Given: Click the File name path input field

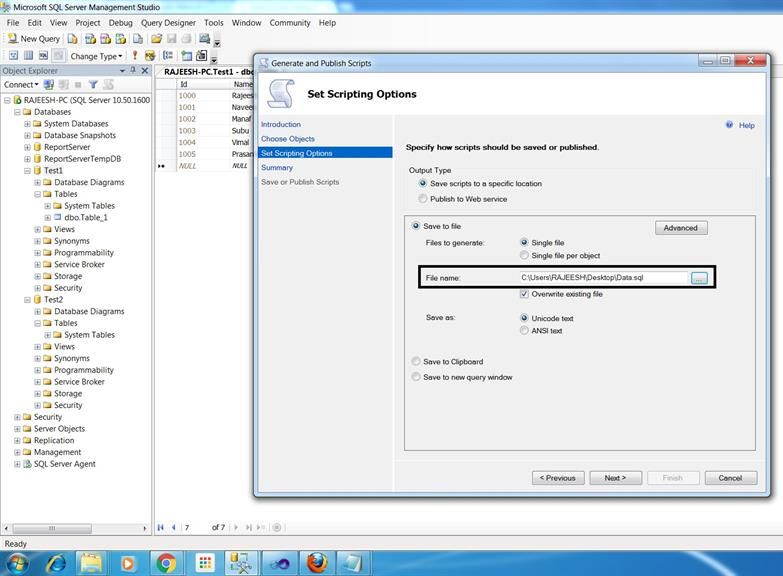Looking at the screenshot, I should tap(604, 278).
